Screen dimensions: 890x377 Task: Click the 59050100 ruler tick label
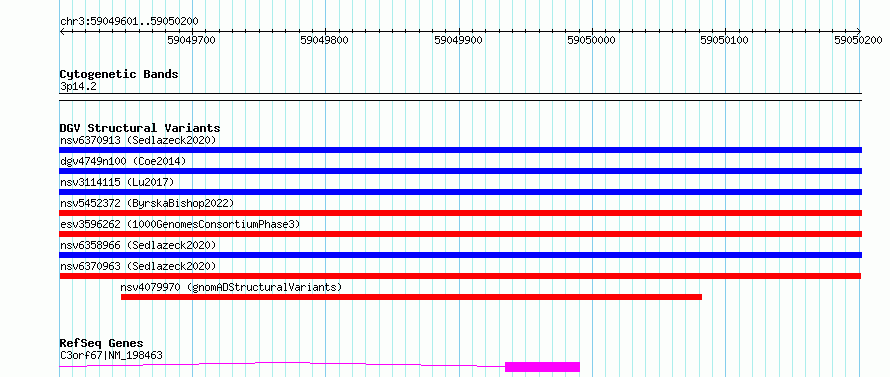(x=725, y=40)
